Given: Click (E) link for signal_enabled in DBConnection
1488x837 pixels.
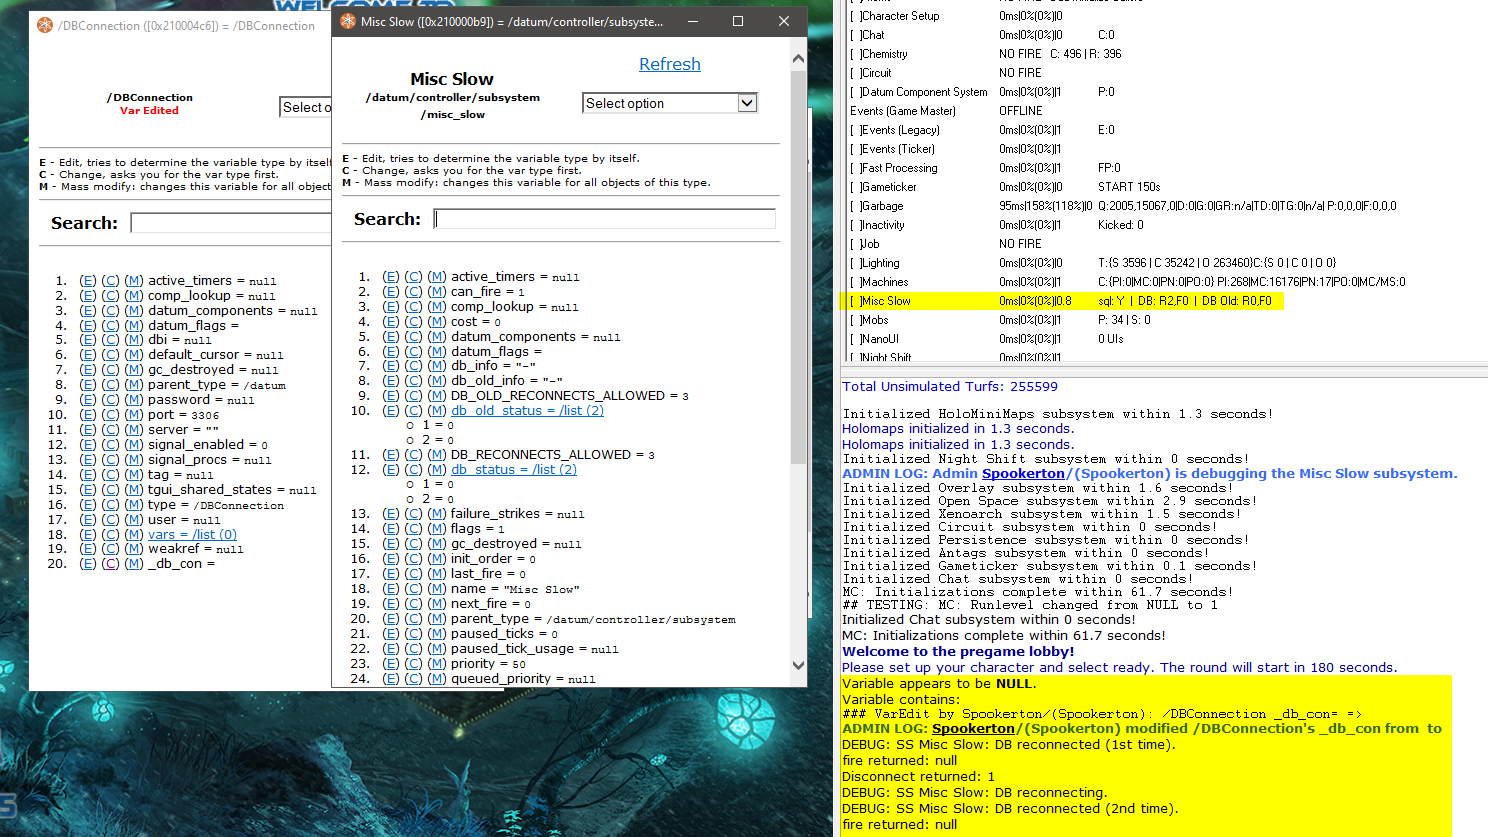Looking at the screenshot, I should pos(88,445).
